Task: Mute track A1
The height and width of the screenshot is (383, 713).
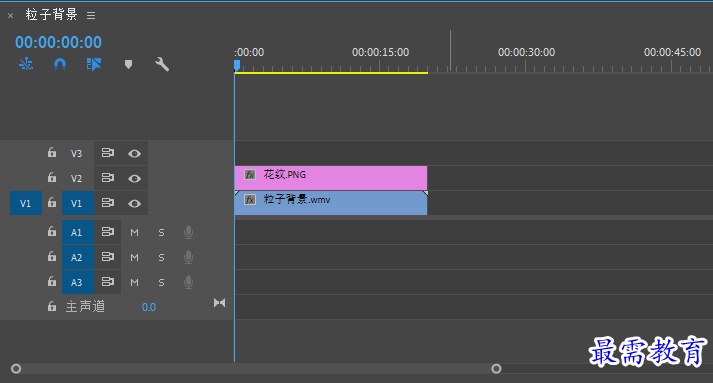Action: coord(134,232)
